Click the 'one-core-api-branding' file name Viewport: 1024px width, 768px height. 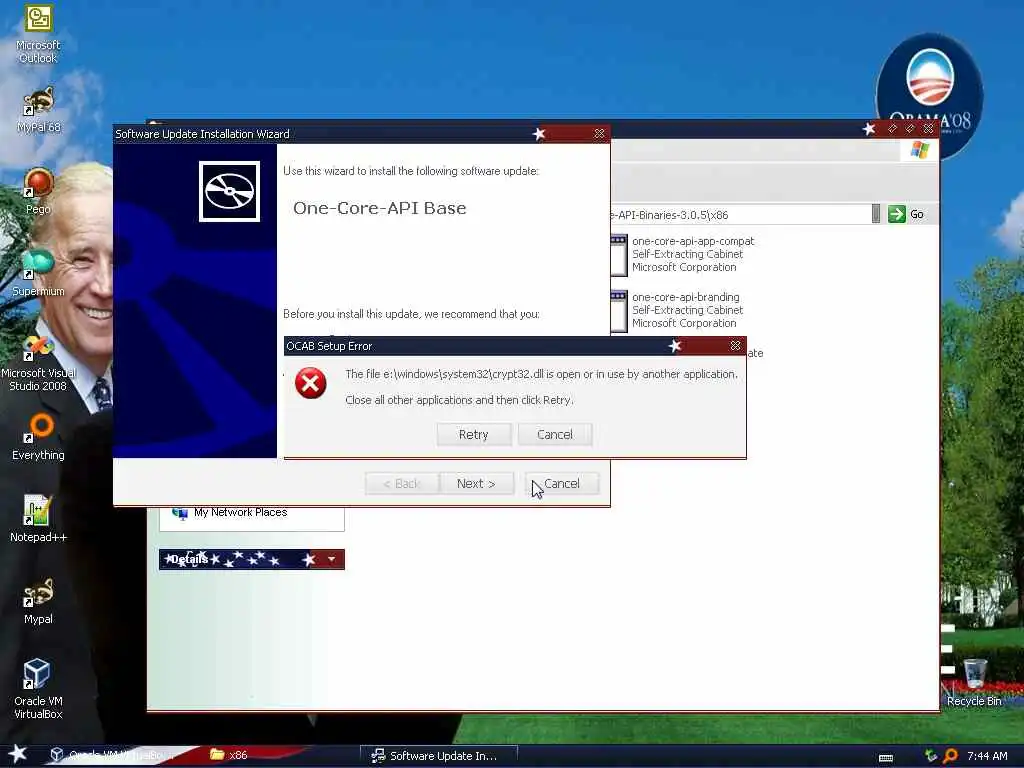point(686,297)
